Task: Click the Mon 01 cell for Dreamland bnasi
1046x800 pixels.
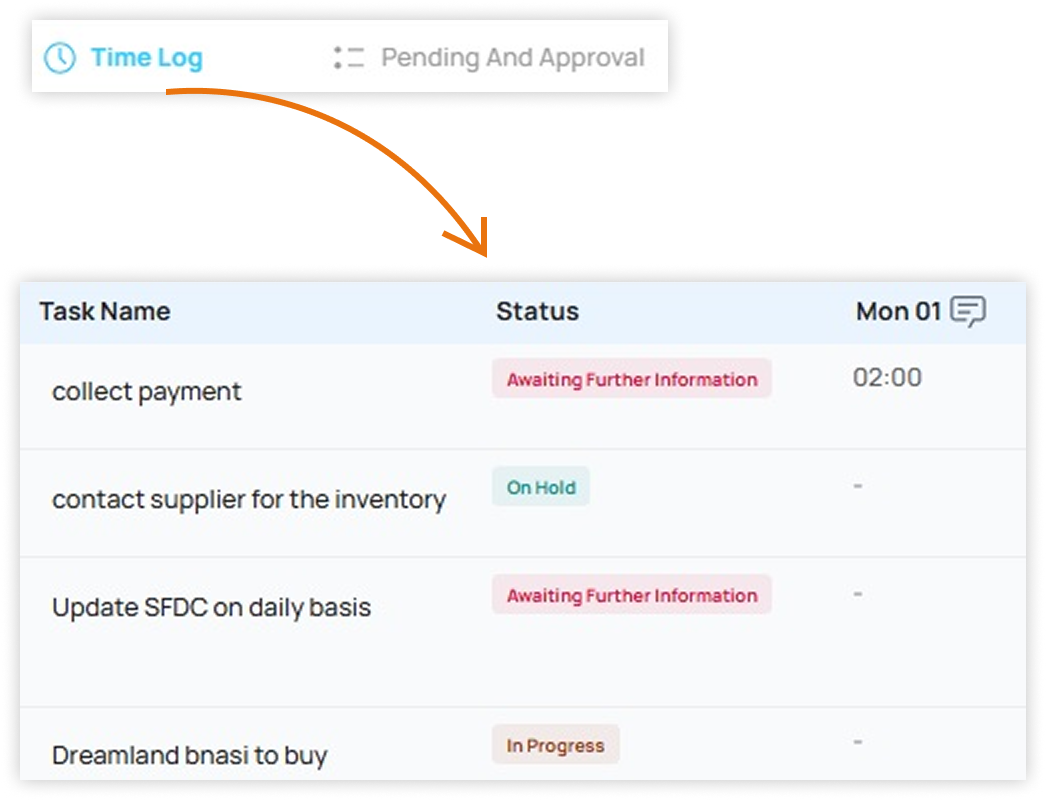Action: point(858,742)
